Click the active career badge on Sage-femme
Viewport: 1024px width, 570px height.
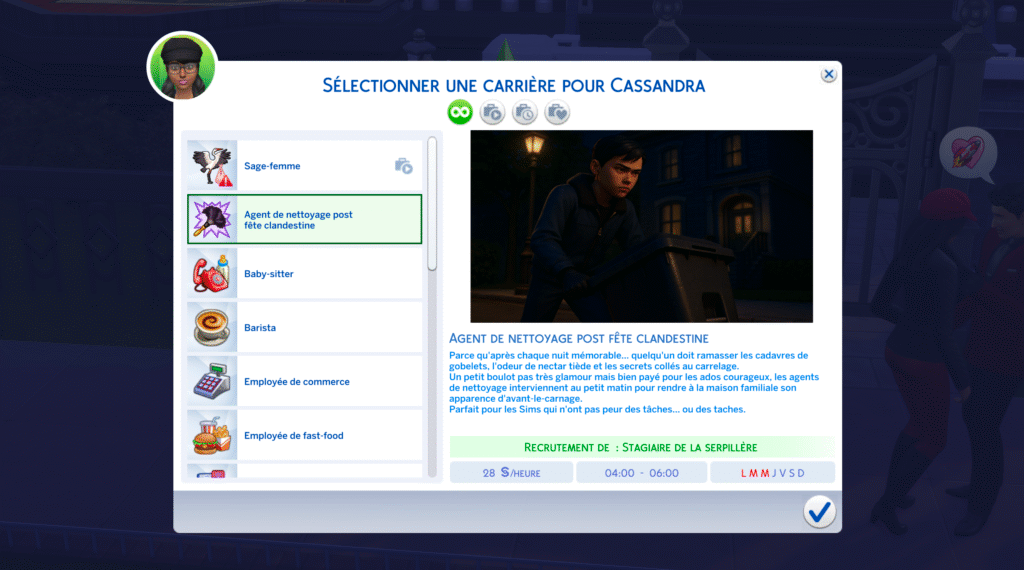(404, 166)
